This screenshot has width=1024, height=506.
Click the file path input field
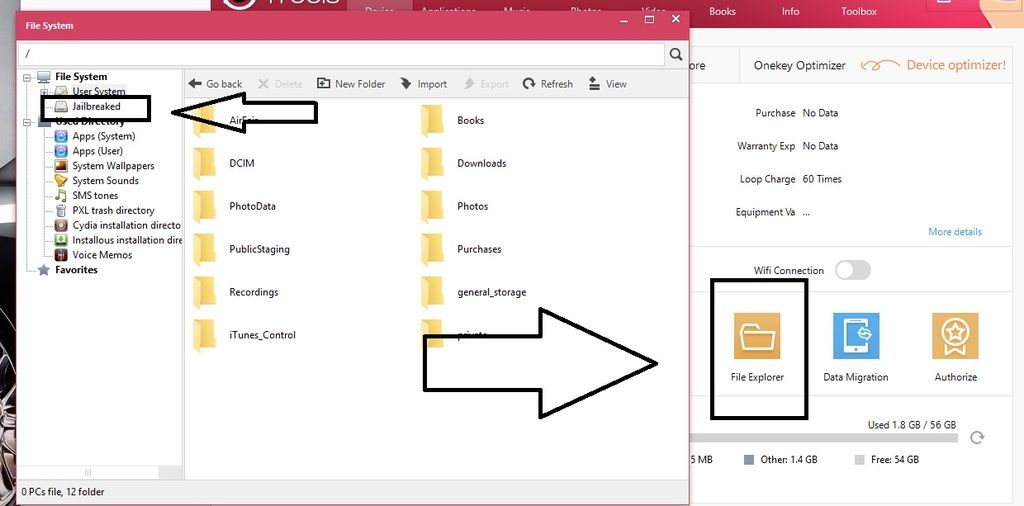(340, 54)
